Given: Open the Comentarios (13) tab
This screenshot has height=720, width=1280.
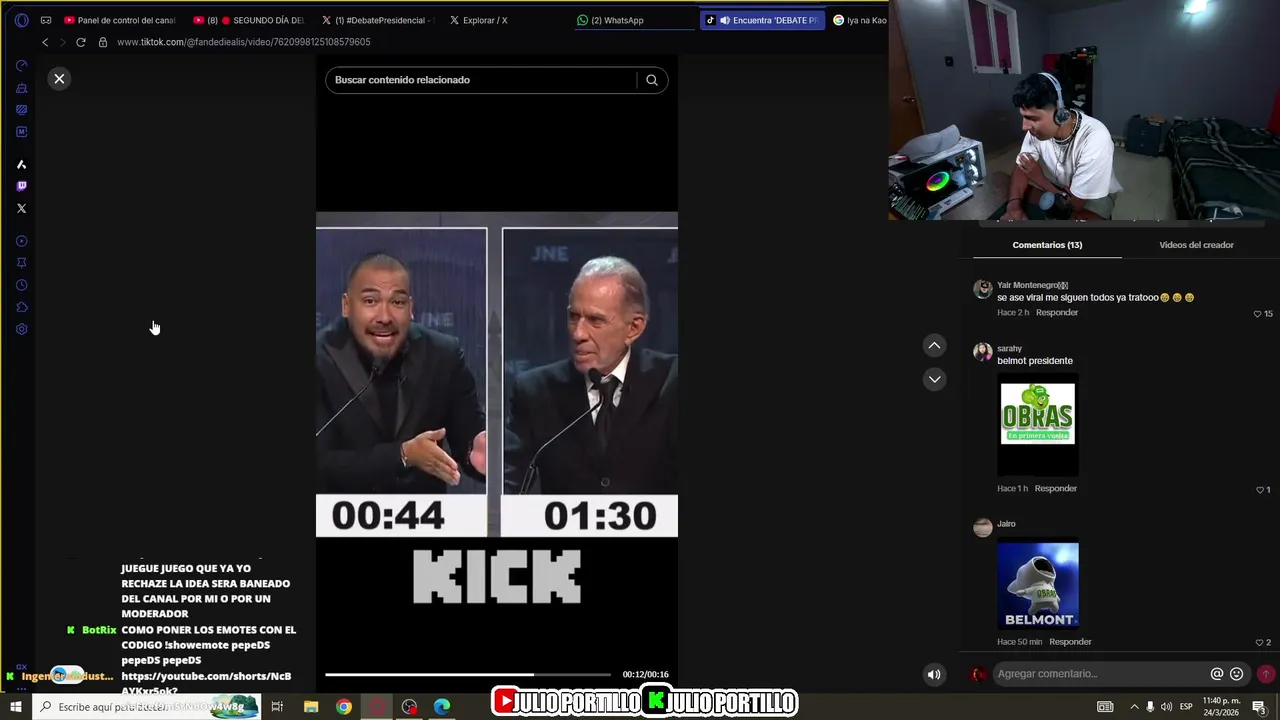Looking at the screenshot, I should [x=1047, y=245].
